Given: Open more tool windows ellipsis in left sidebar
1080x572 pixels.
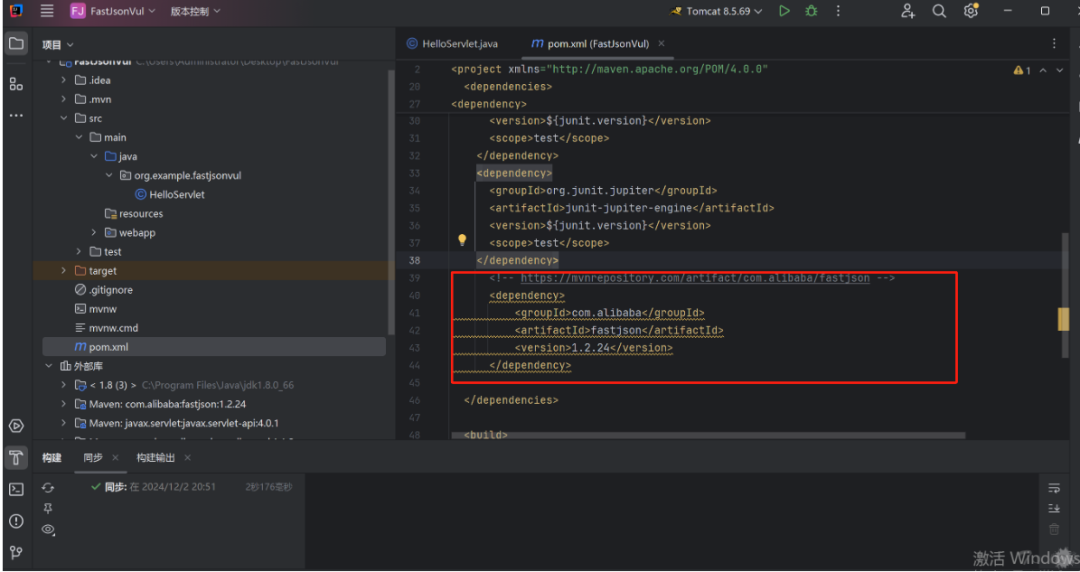Looking at the screenshot, I should [16, 116].
